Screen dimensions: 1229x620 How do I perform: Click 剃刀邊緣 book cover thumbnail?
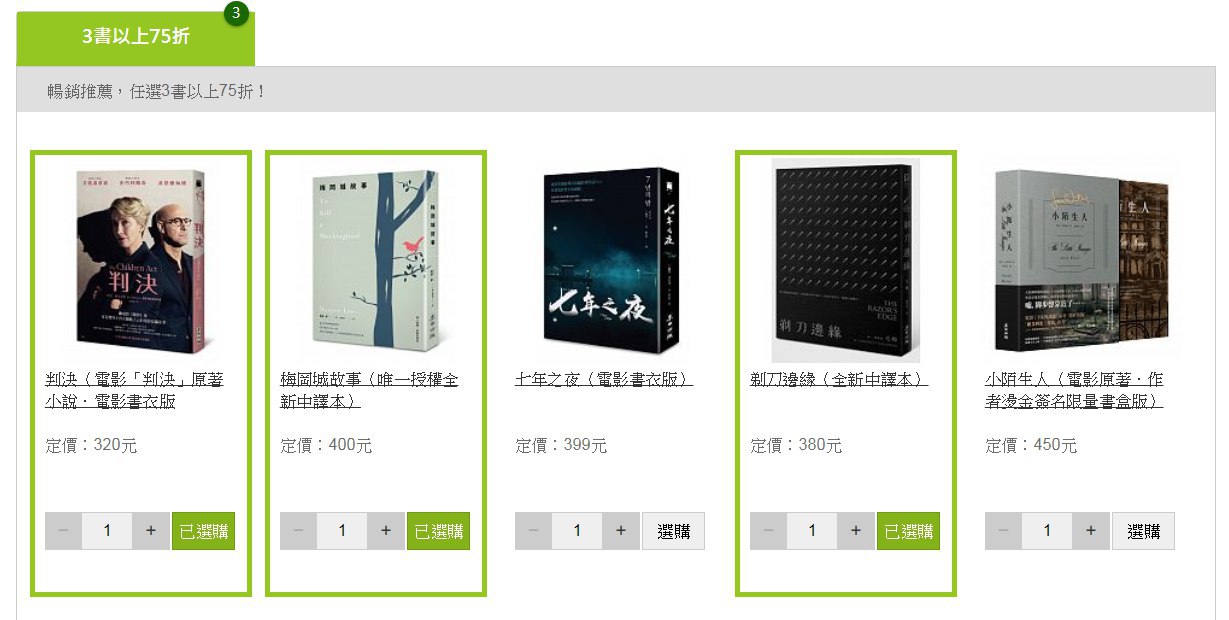tap(846, 260)
